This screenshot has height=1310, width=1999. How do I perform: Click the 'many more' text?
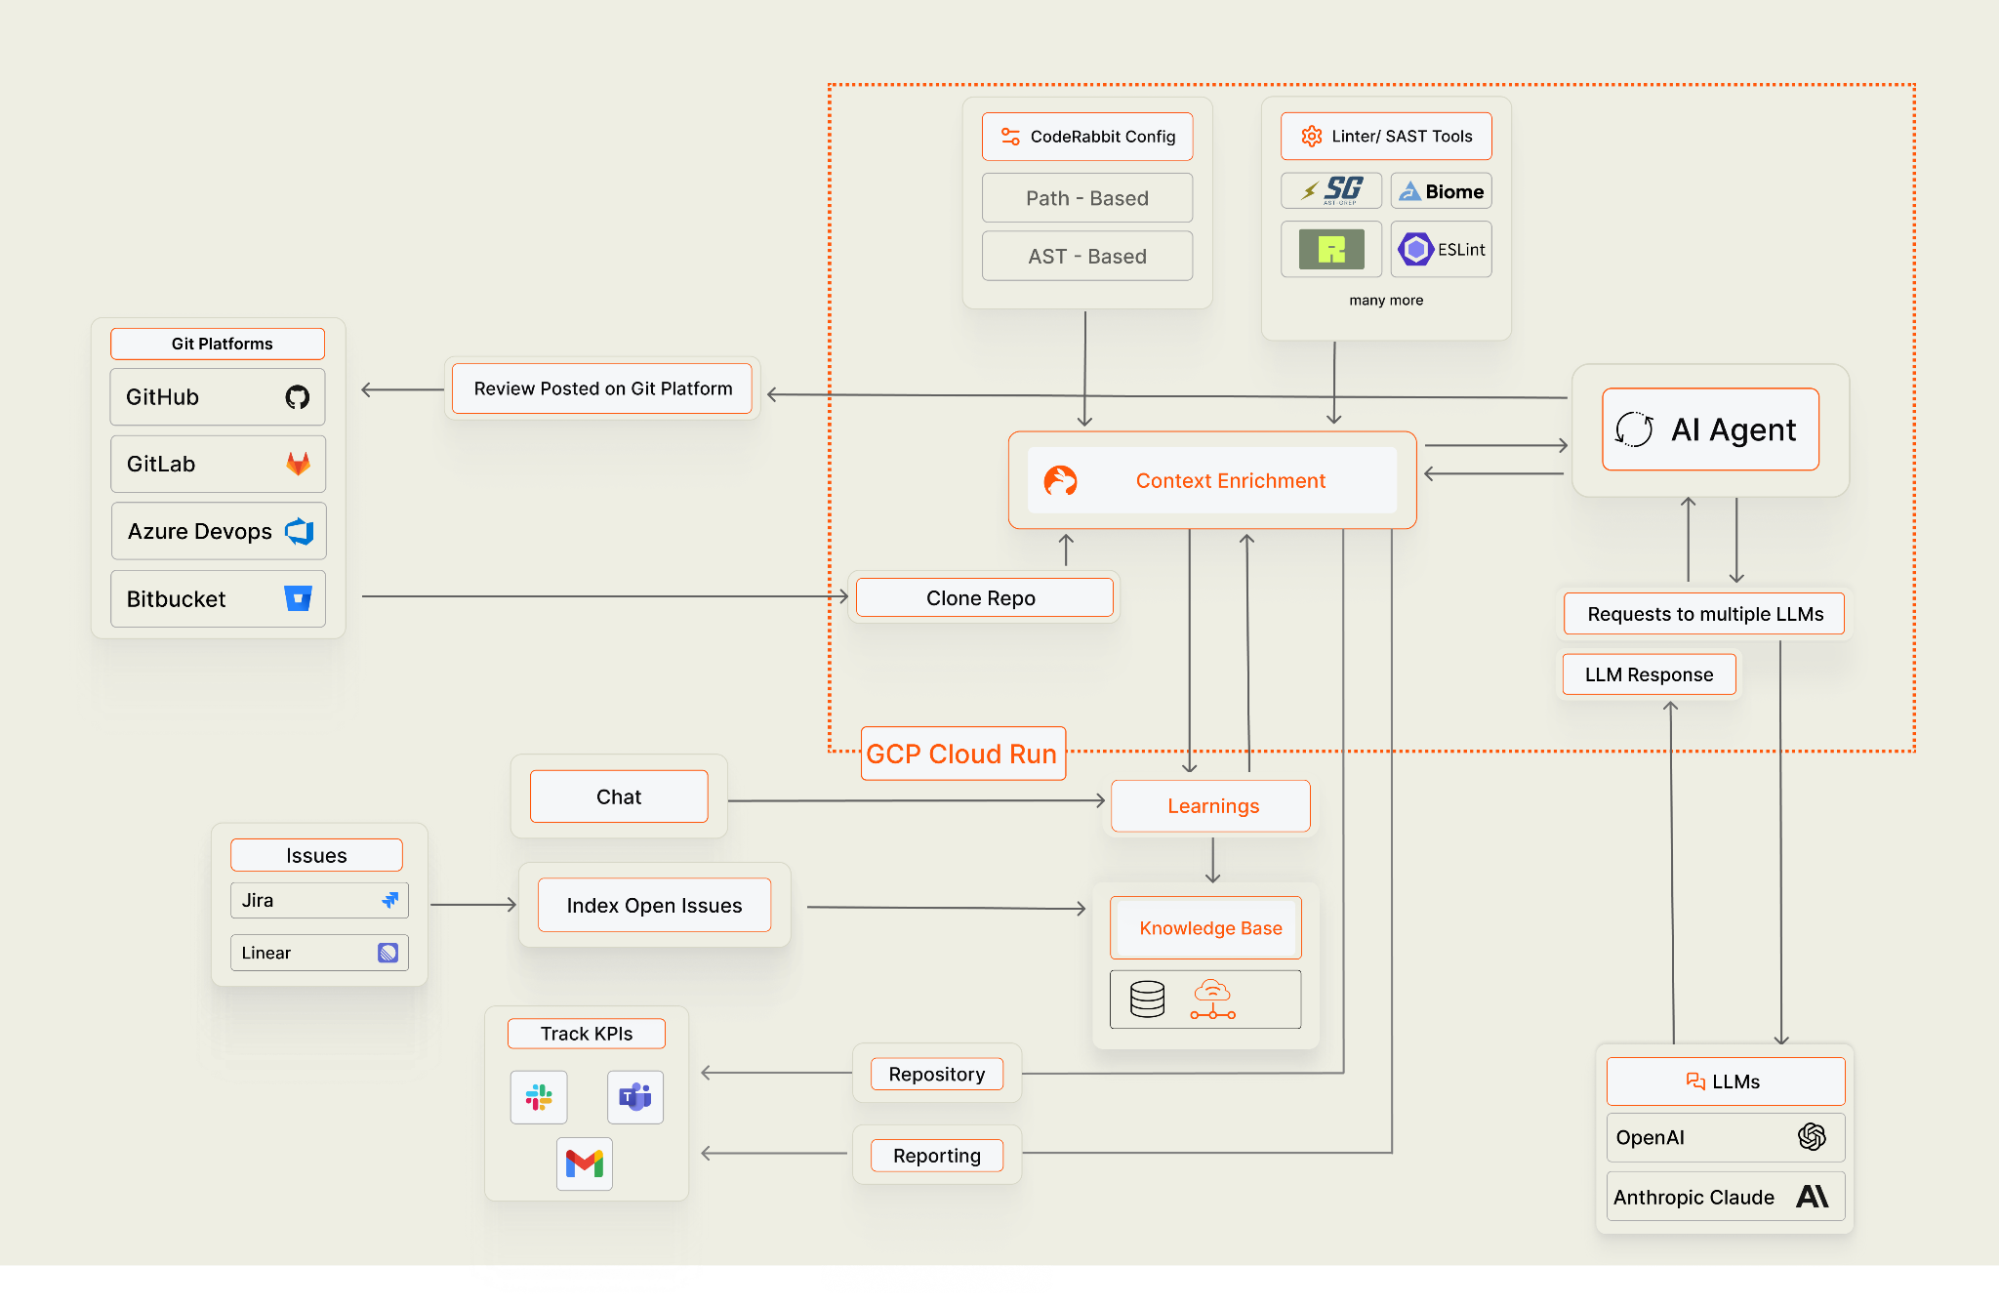(x=1386, y=300)
